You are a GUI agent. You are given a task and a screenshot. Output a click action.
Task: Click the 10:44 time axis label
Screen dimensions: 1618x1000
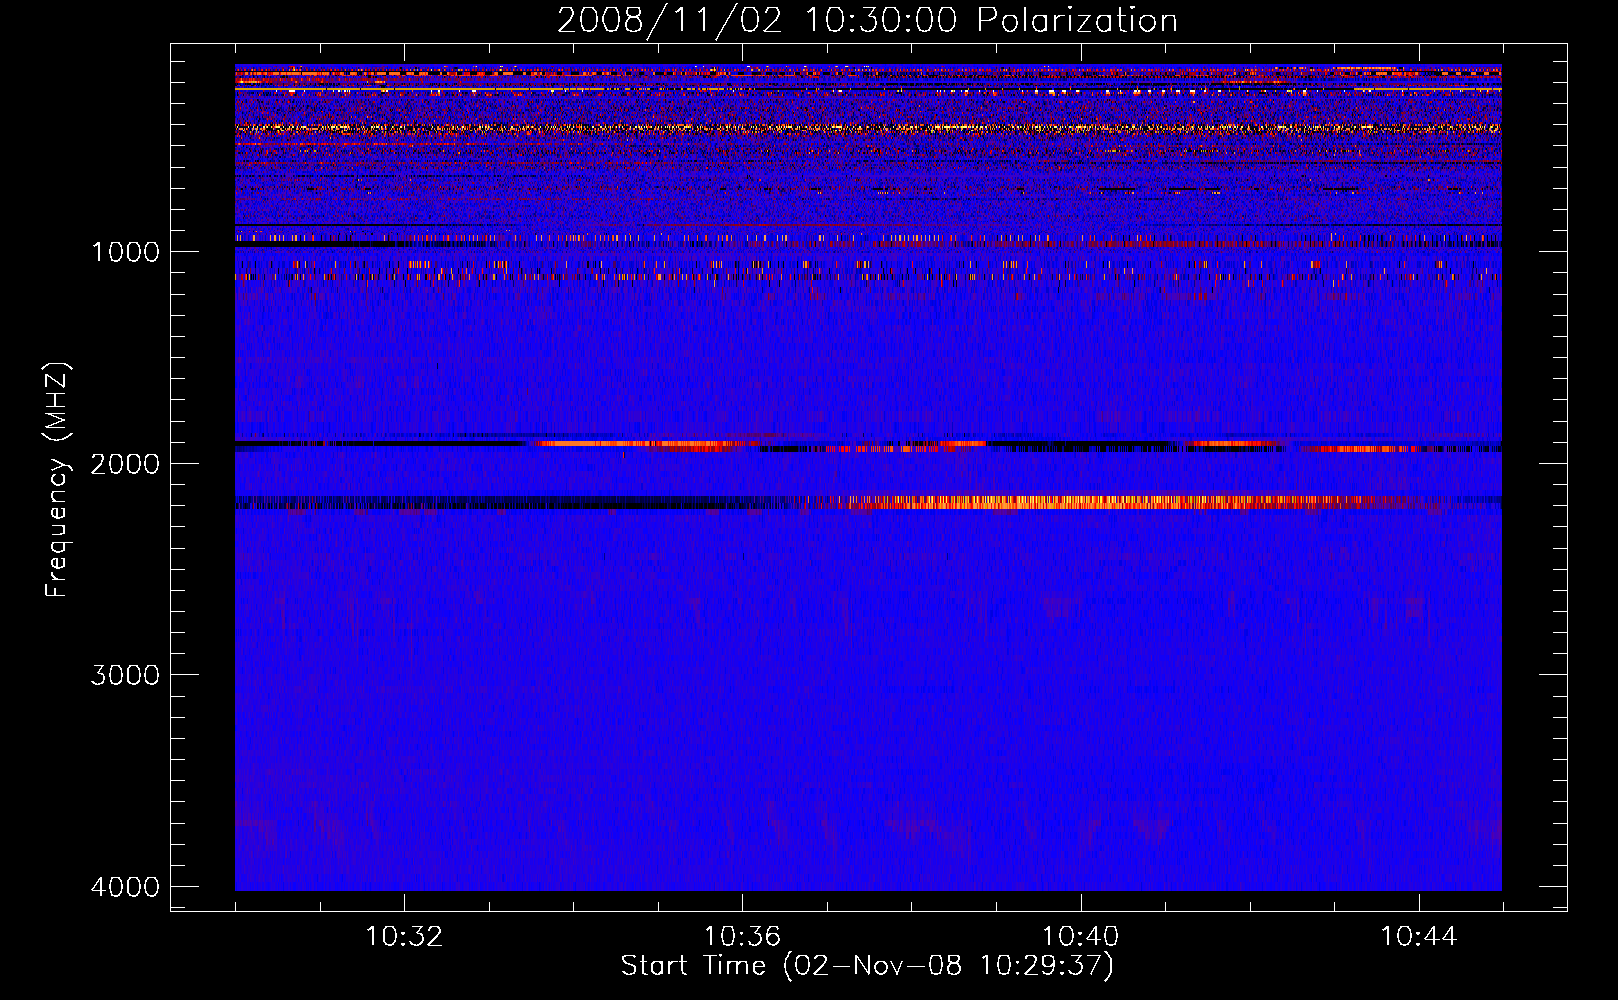coord(1419,937)
